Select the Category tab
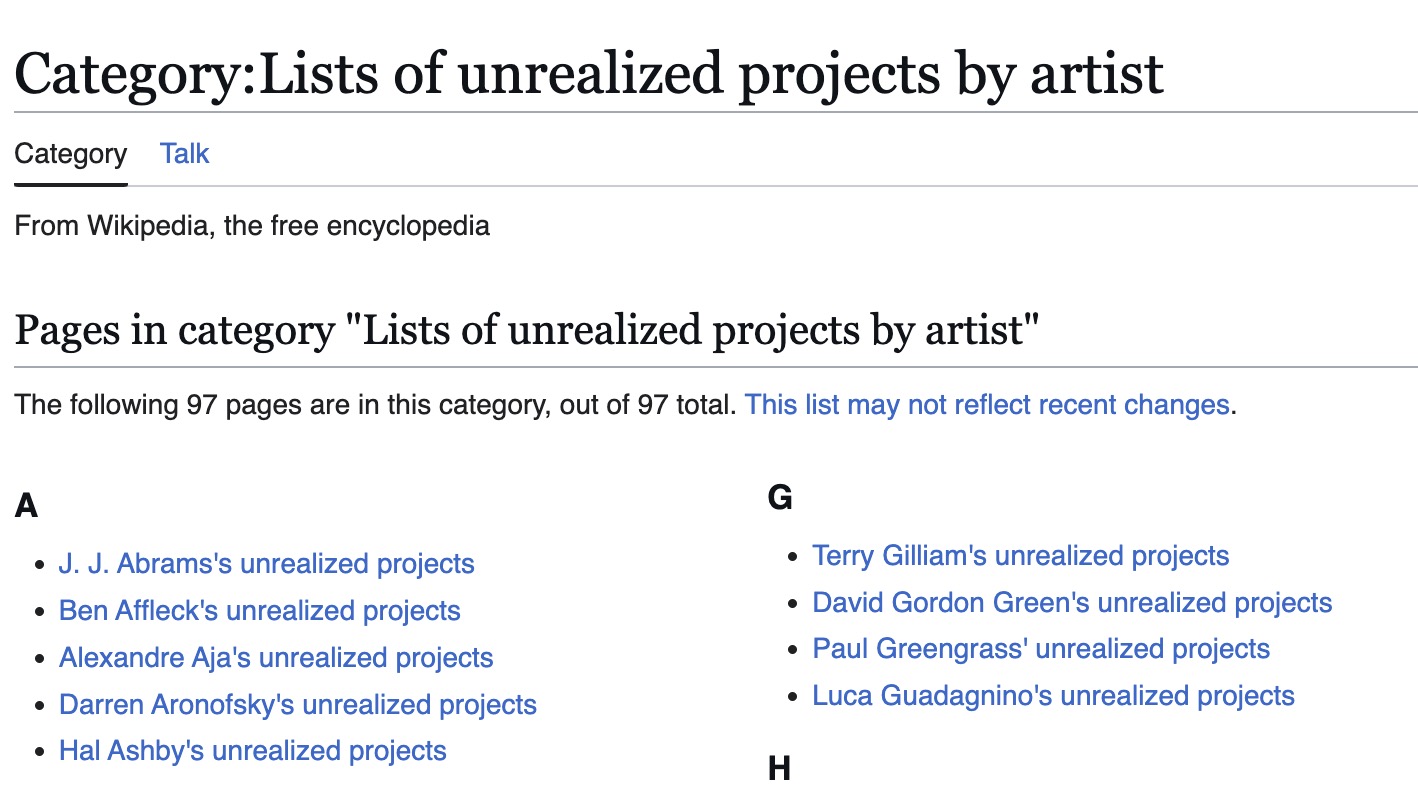The width and height of the screenshot is (1418, 804). (71, 154)
